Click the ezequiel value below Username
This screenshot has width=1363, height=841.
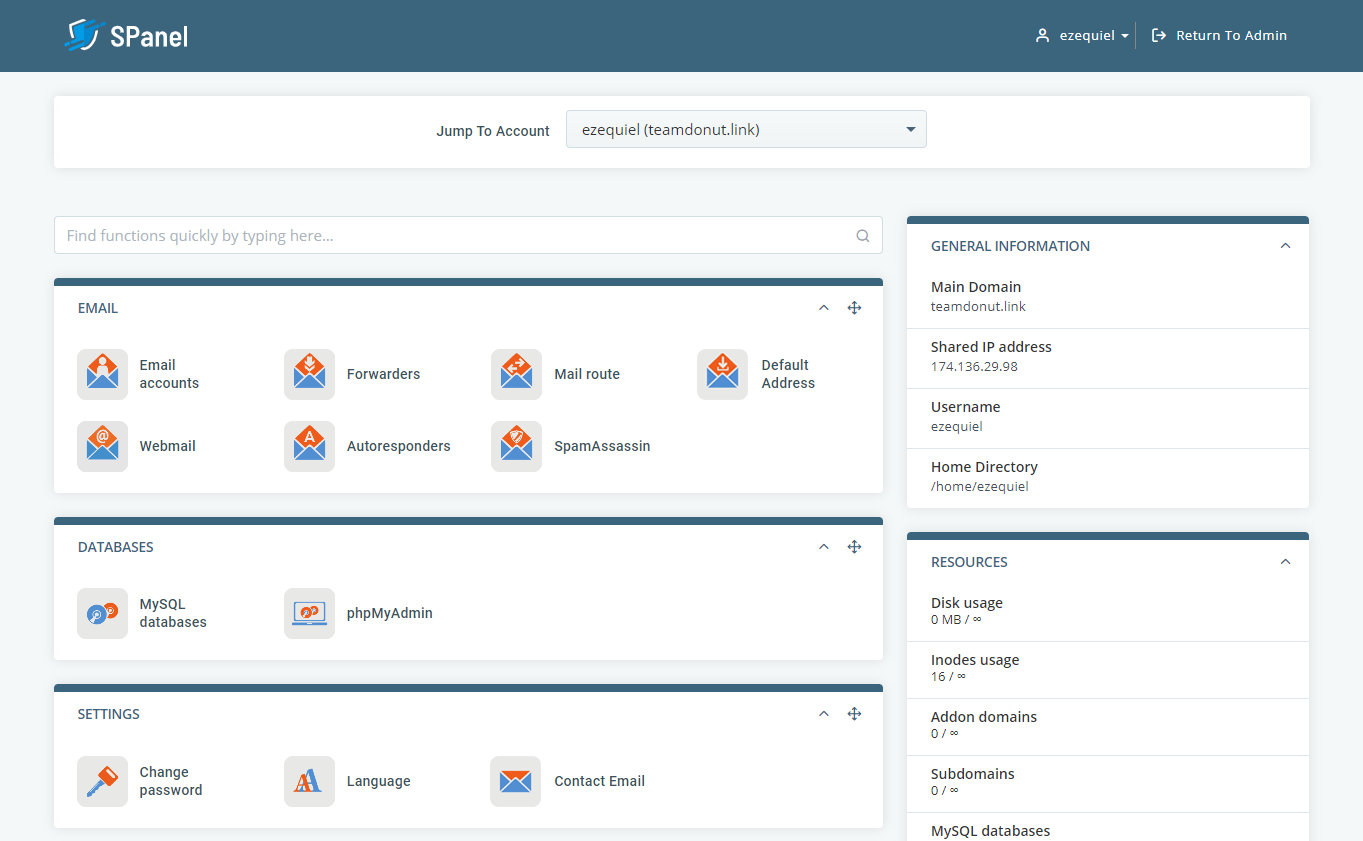point(956,426)
